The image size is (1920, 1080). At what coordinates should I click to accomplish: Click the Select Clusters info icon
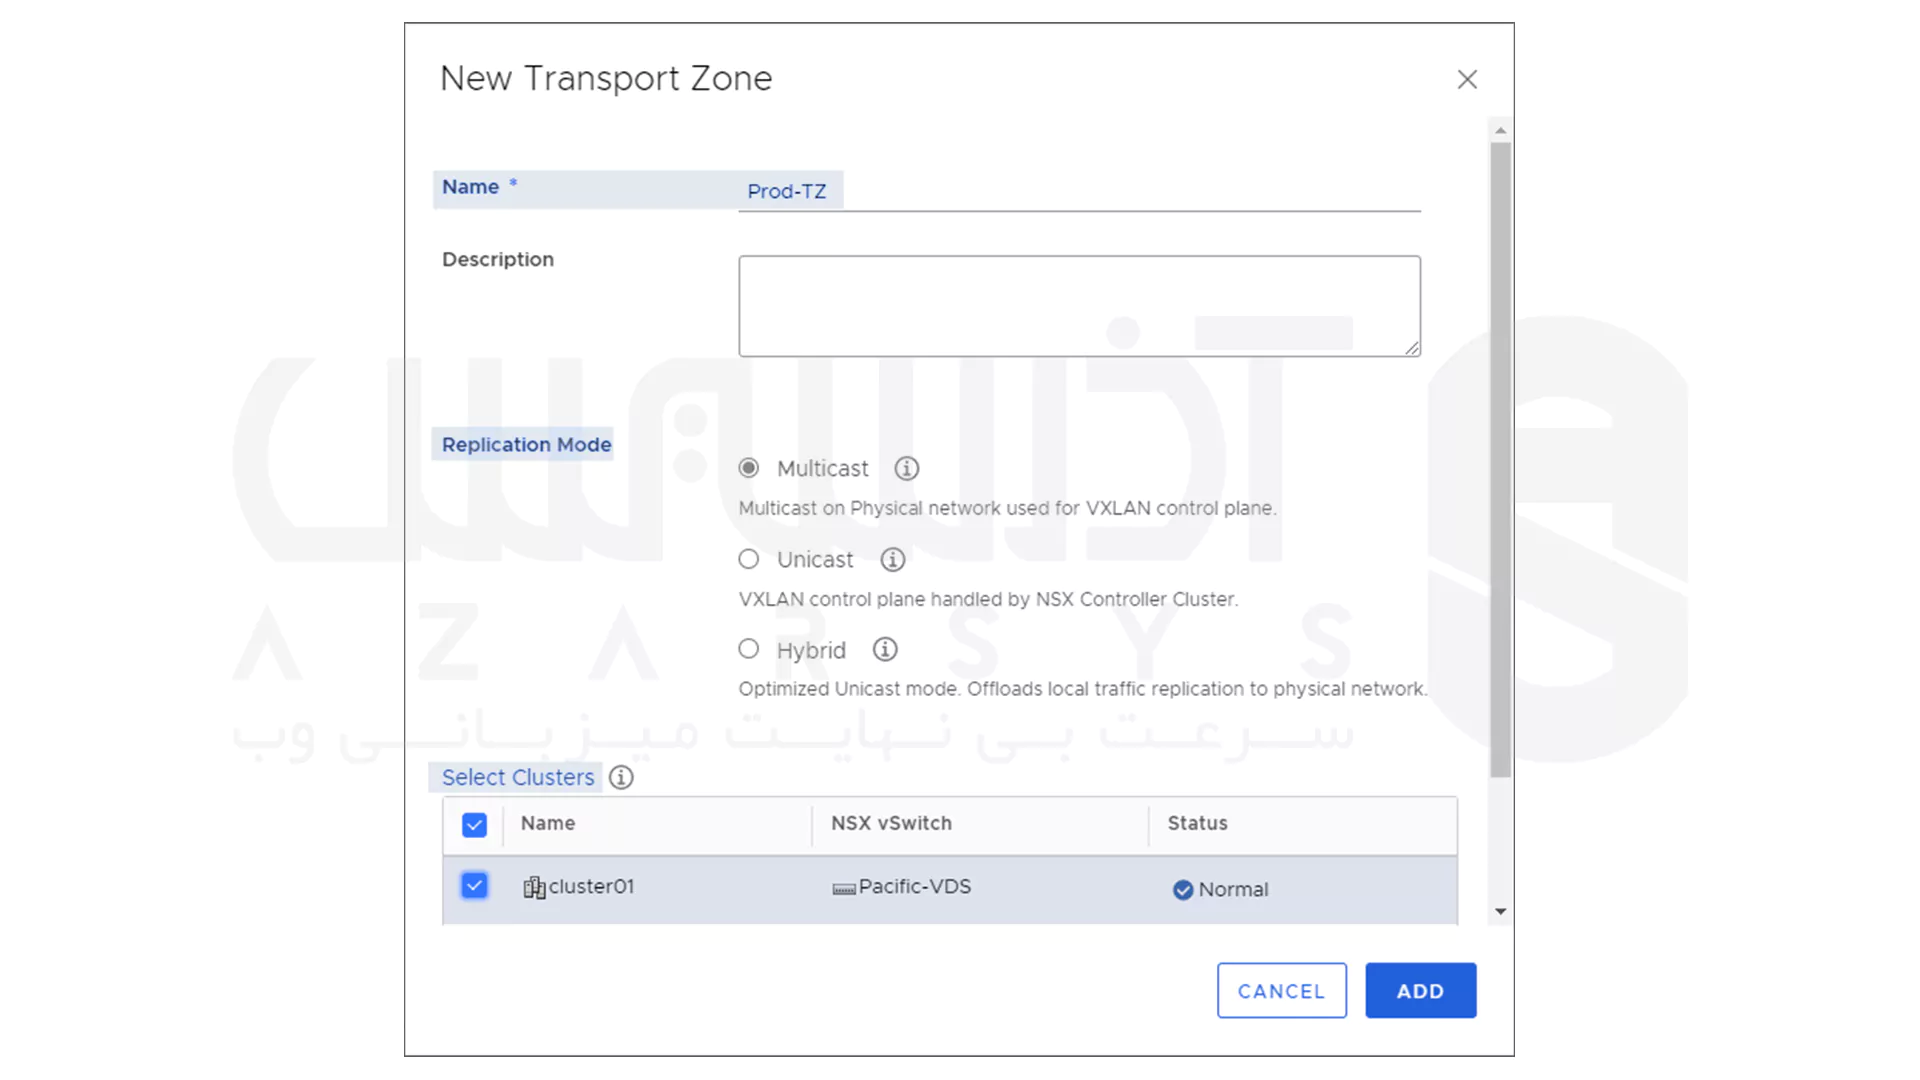coord(621,777)
